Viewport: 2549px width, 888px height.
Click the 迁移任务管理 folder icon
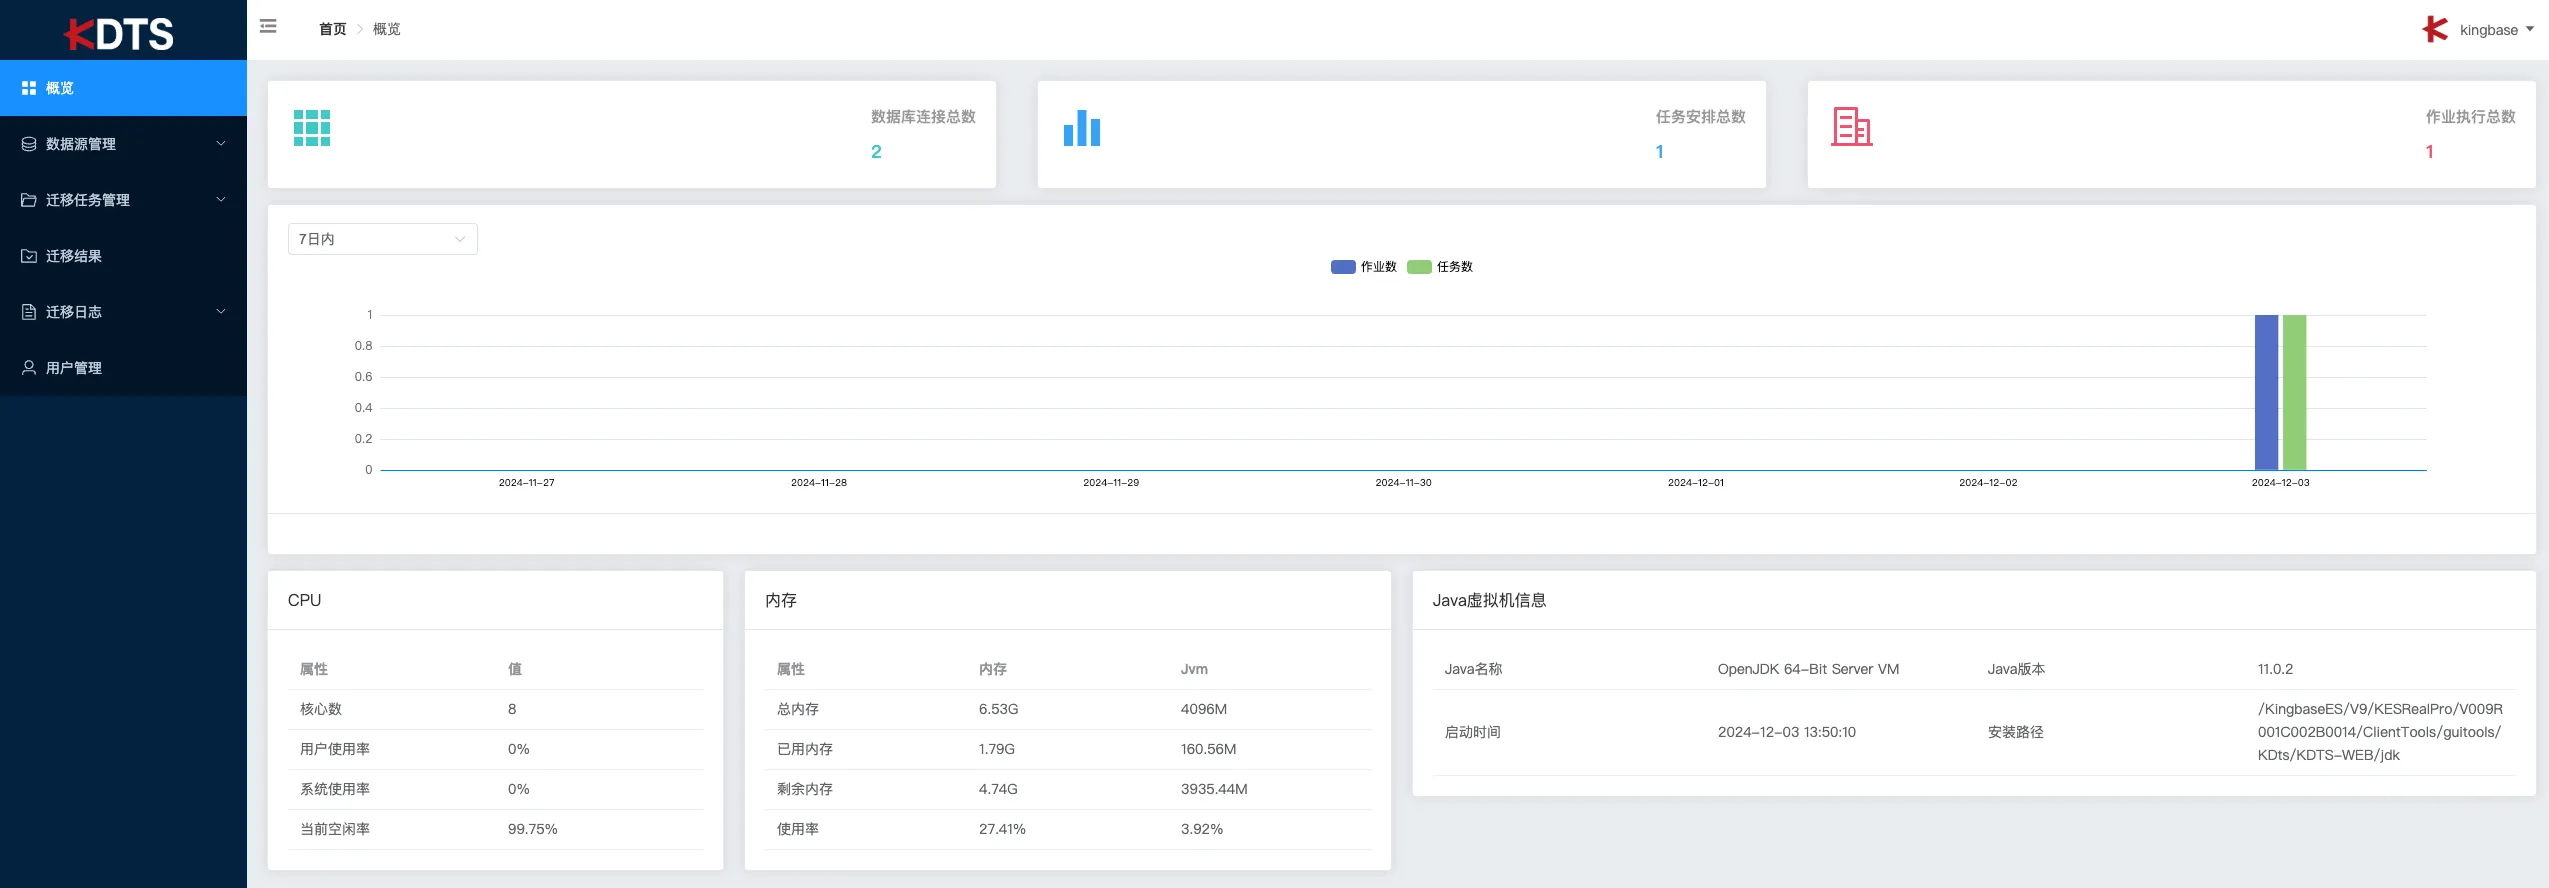29,200
